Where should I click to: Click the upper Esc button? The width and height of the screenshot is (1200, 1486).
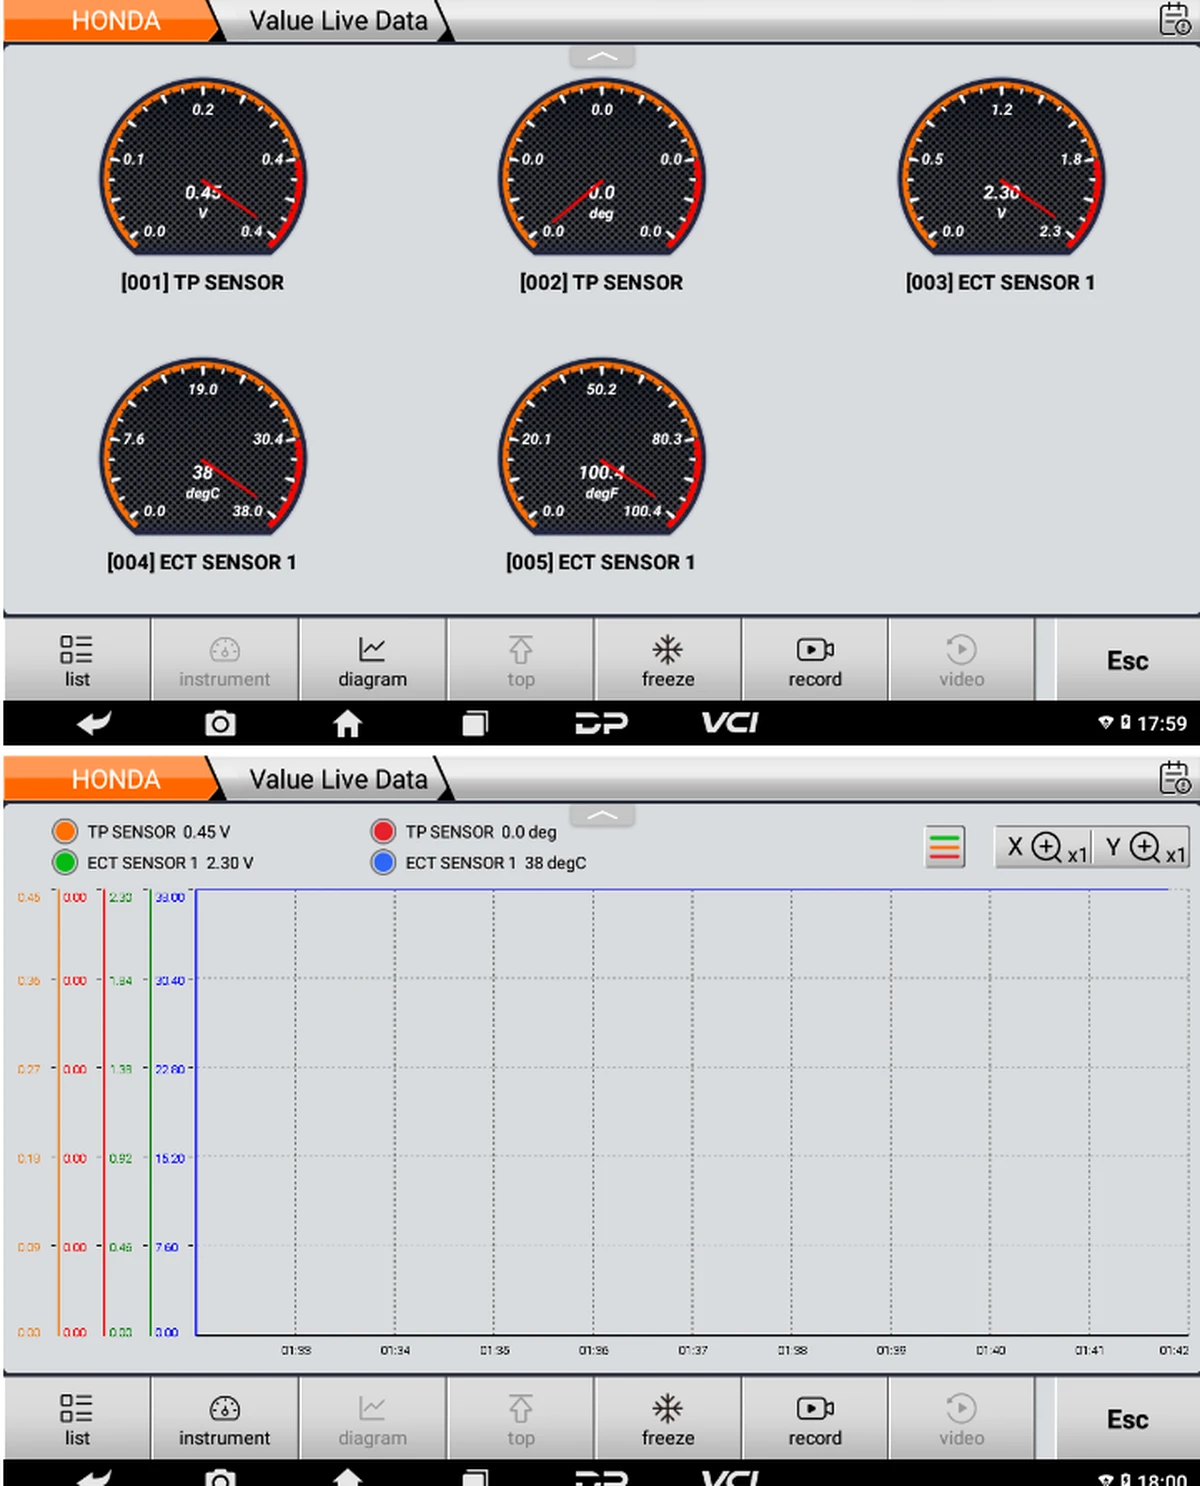(x=1127, y=660)
